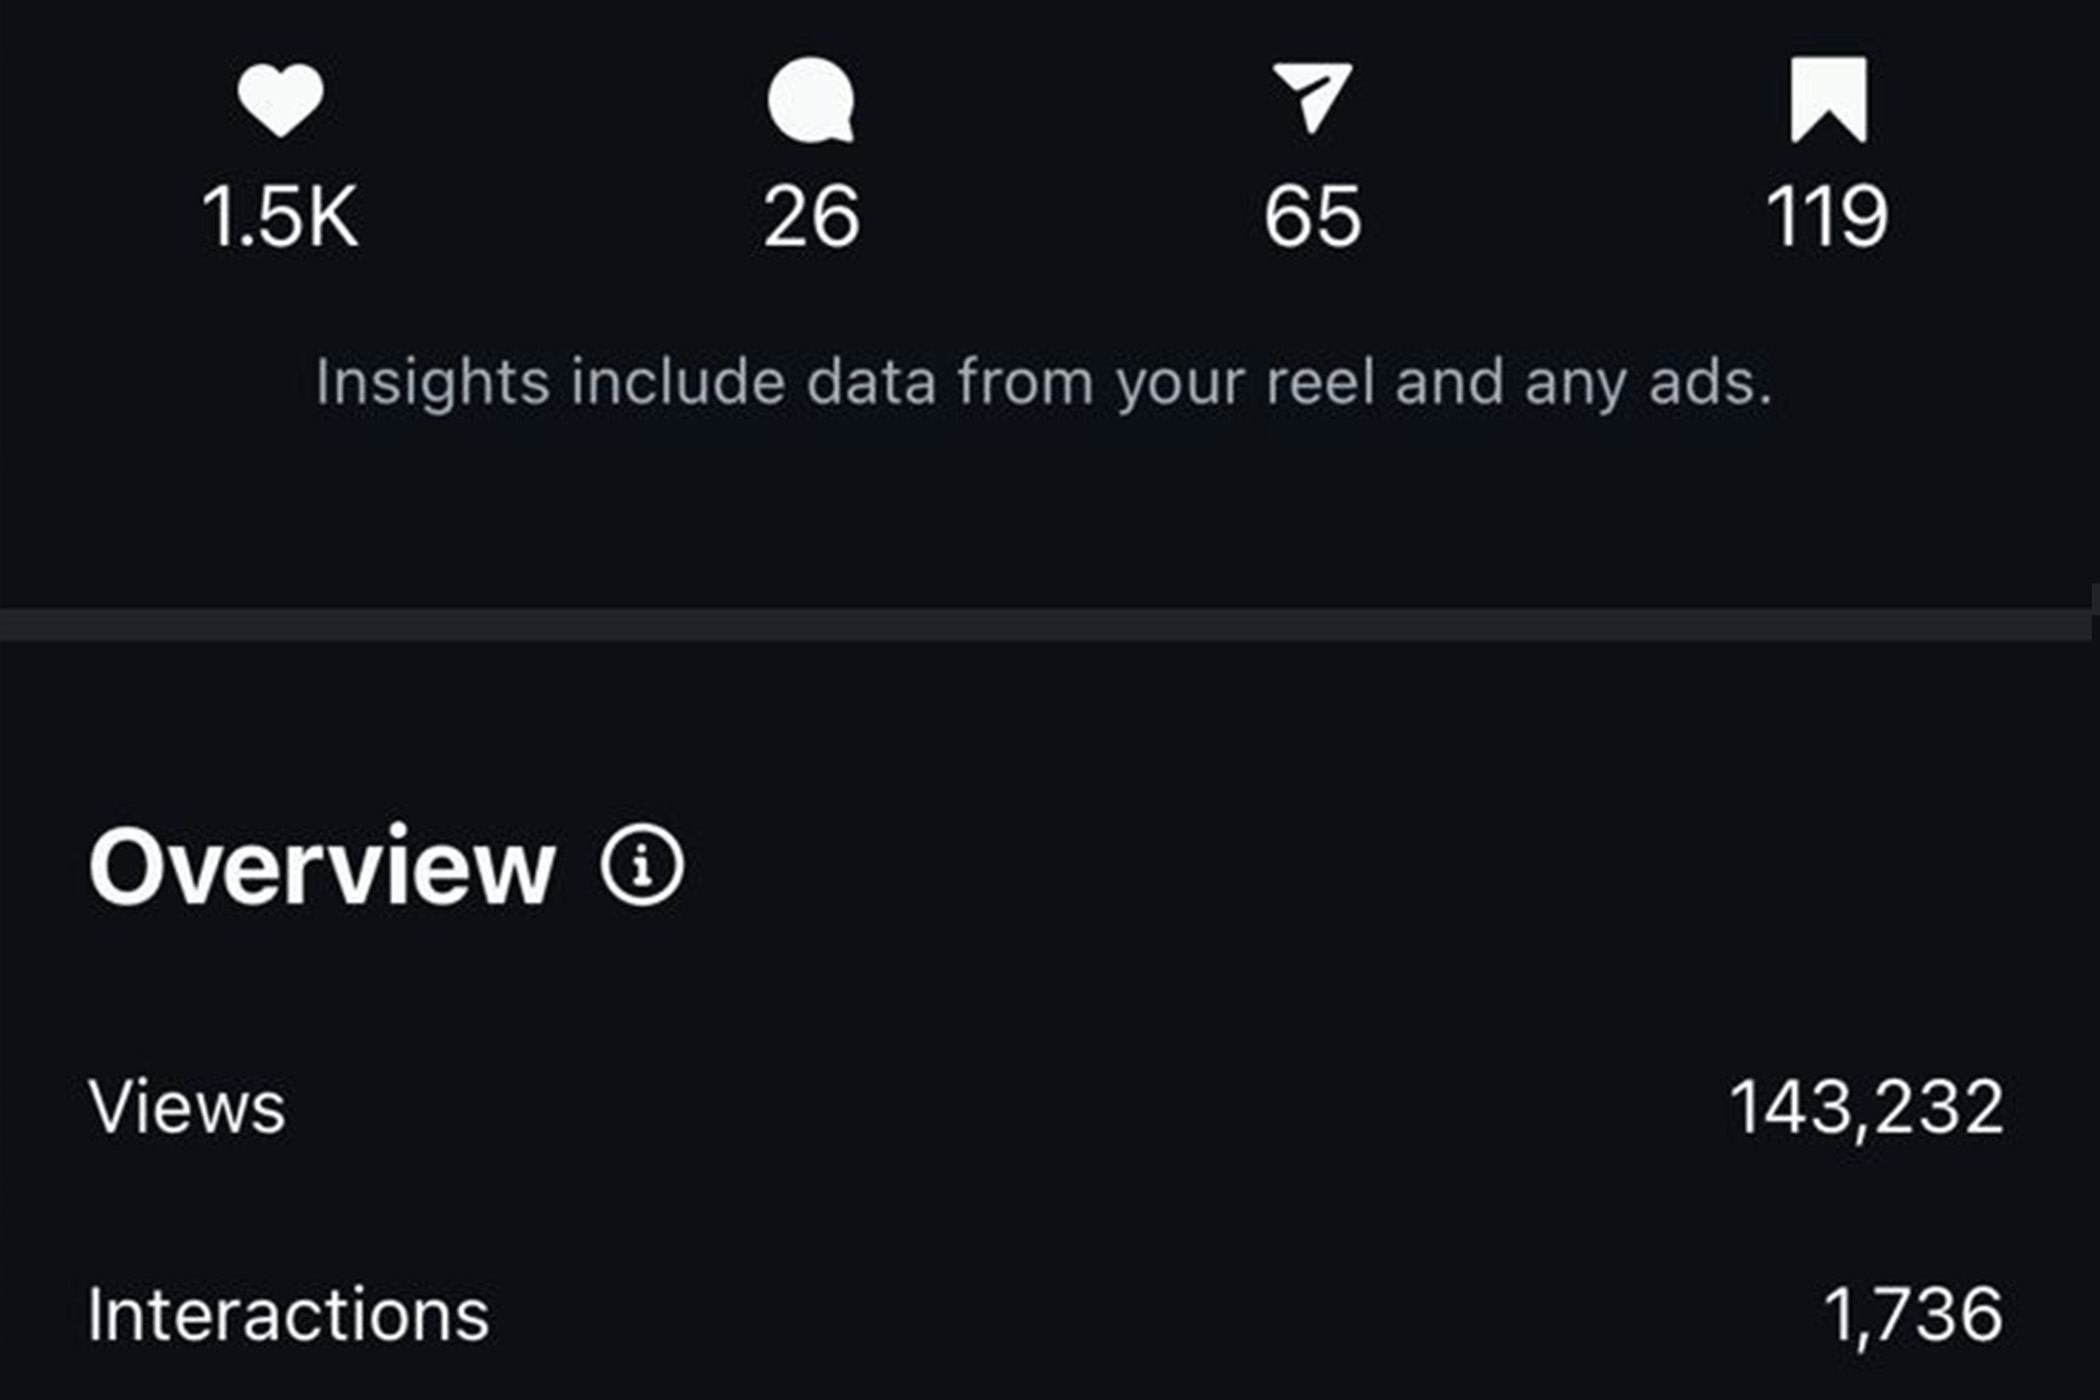Click the word "Insights" in the note

pyautogui.click(x=432, y=382)
